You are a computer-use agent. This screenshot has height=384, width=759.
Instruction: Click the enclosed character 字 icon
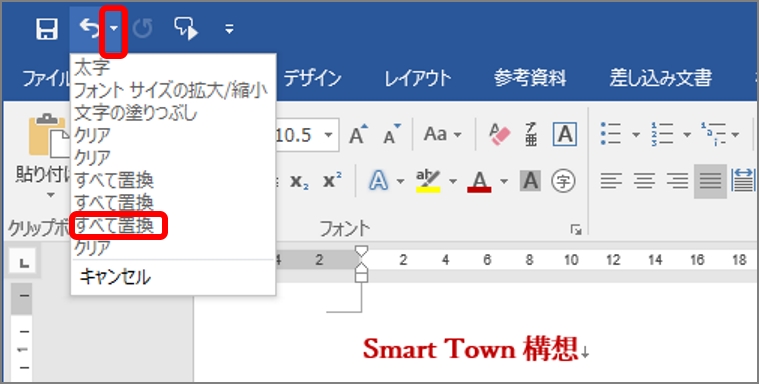point(563,182)
